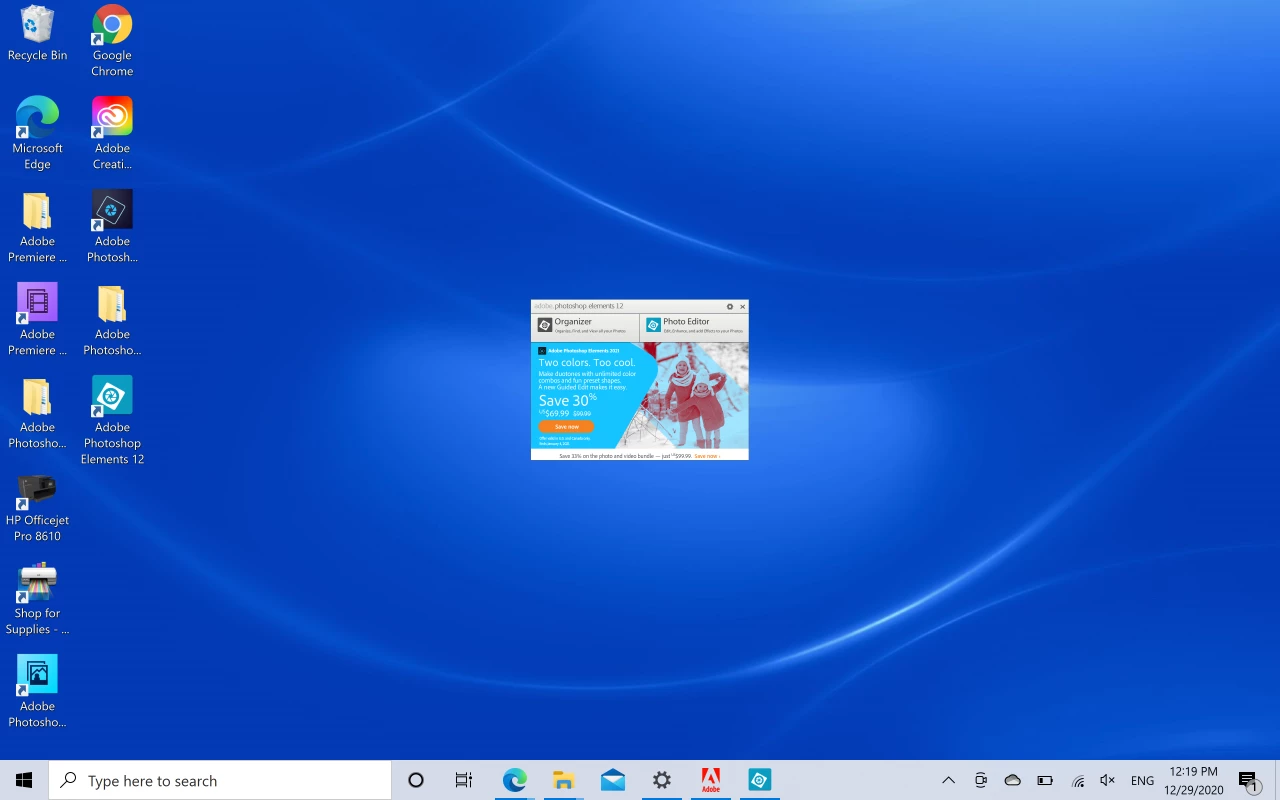Viewport: 1280px width, 800px height.
Task: Open Settings gear on the taskbar
Action: [x=661, y=780]
